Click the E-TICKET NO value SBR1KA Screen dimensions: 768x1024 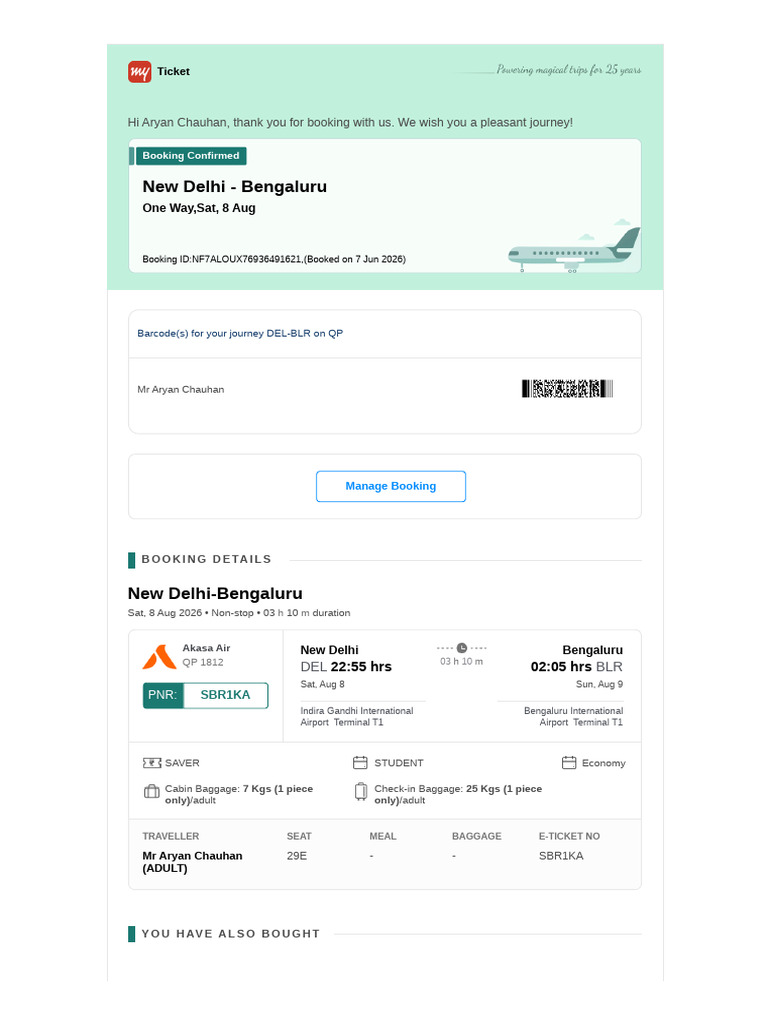pos(561,856)
